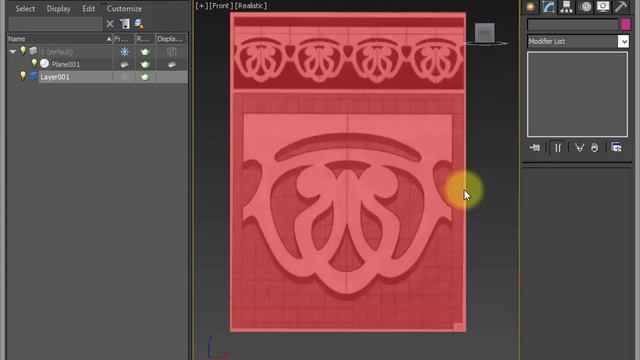This screenshot has height=360, width=640.
Task: Open the Display menu in layer explorer
Action: tap(58, 9)
